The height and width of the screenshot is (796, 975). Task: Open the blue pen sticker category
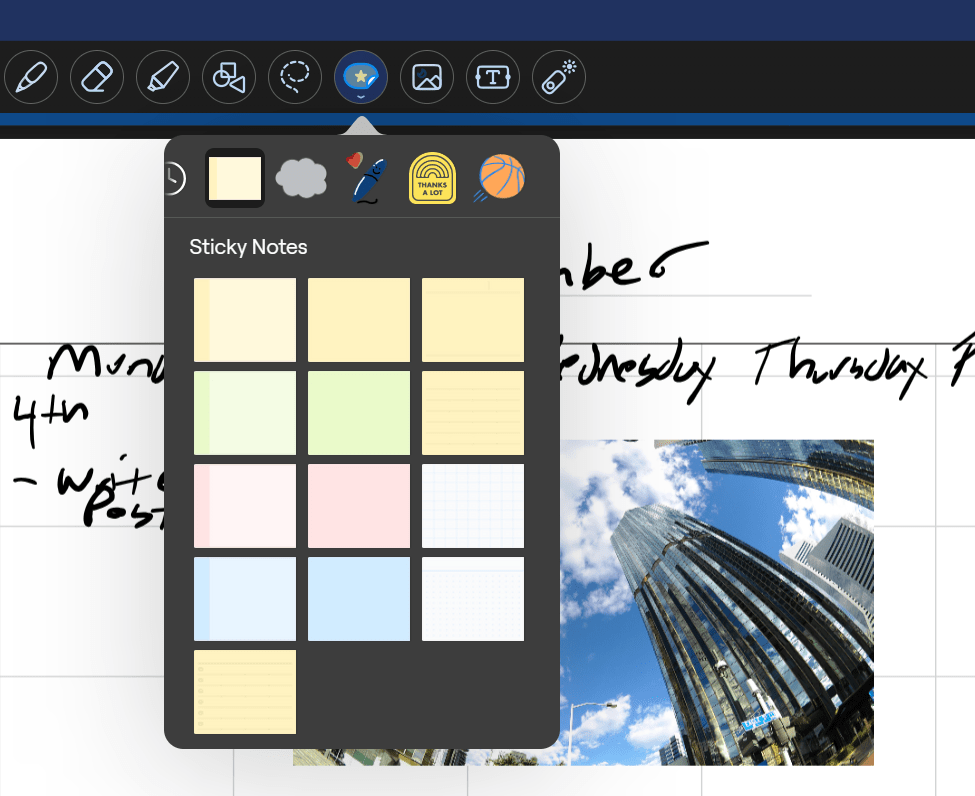click(x=366, y=178)
